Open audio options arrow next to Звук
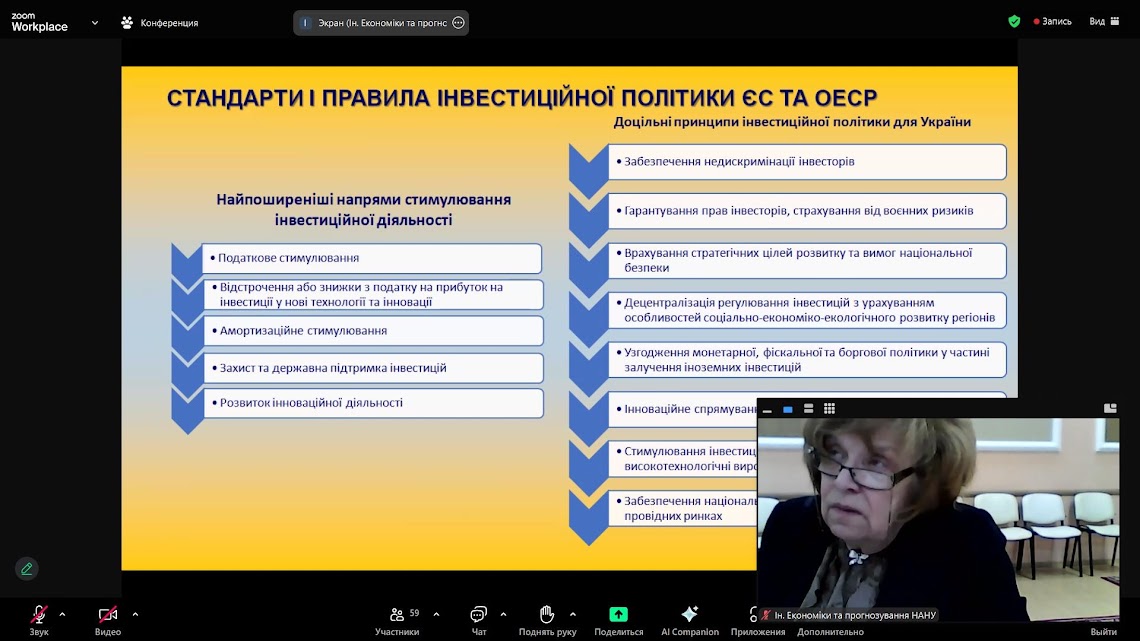Viewport: 1140px width, 641px height. [x=63, y=615]
